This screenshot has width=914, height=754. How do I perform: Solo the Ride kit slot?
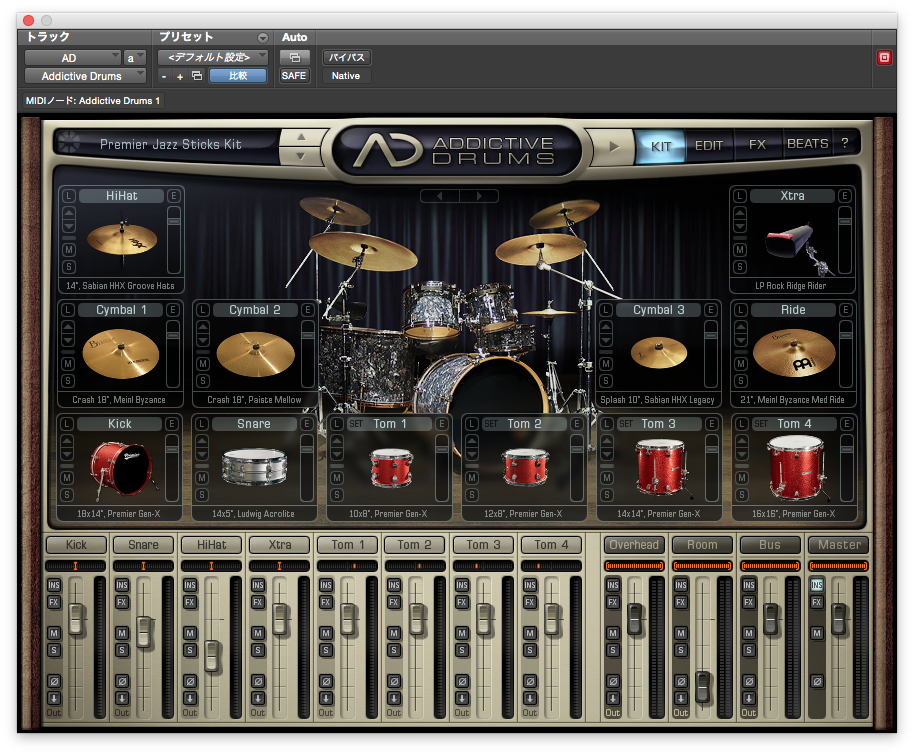coord(740,381)
